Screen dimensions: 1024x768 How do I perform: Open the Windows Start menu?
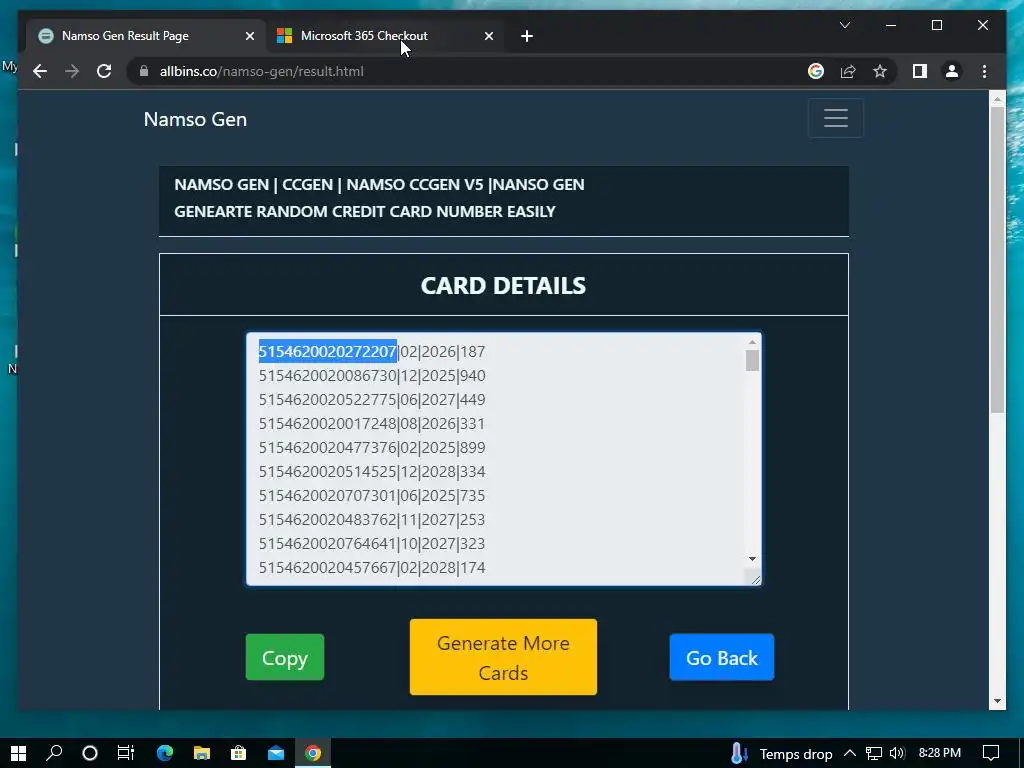click(18, 753)
